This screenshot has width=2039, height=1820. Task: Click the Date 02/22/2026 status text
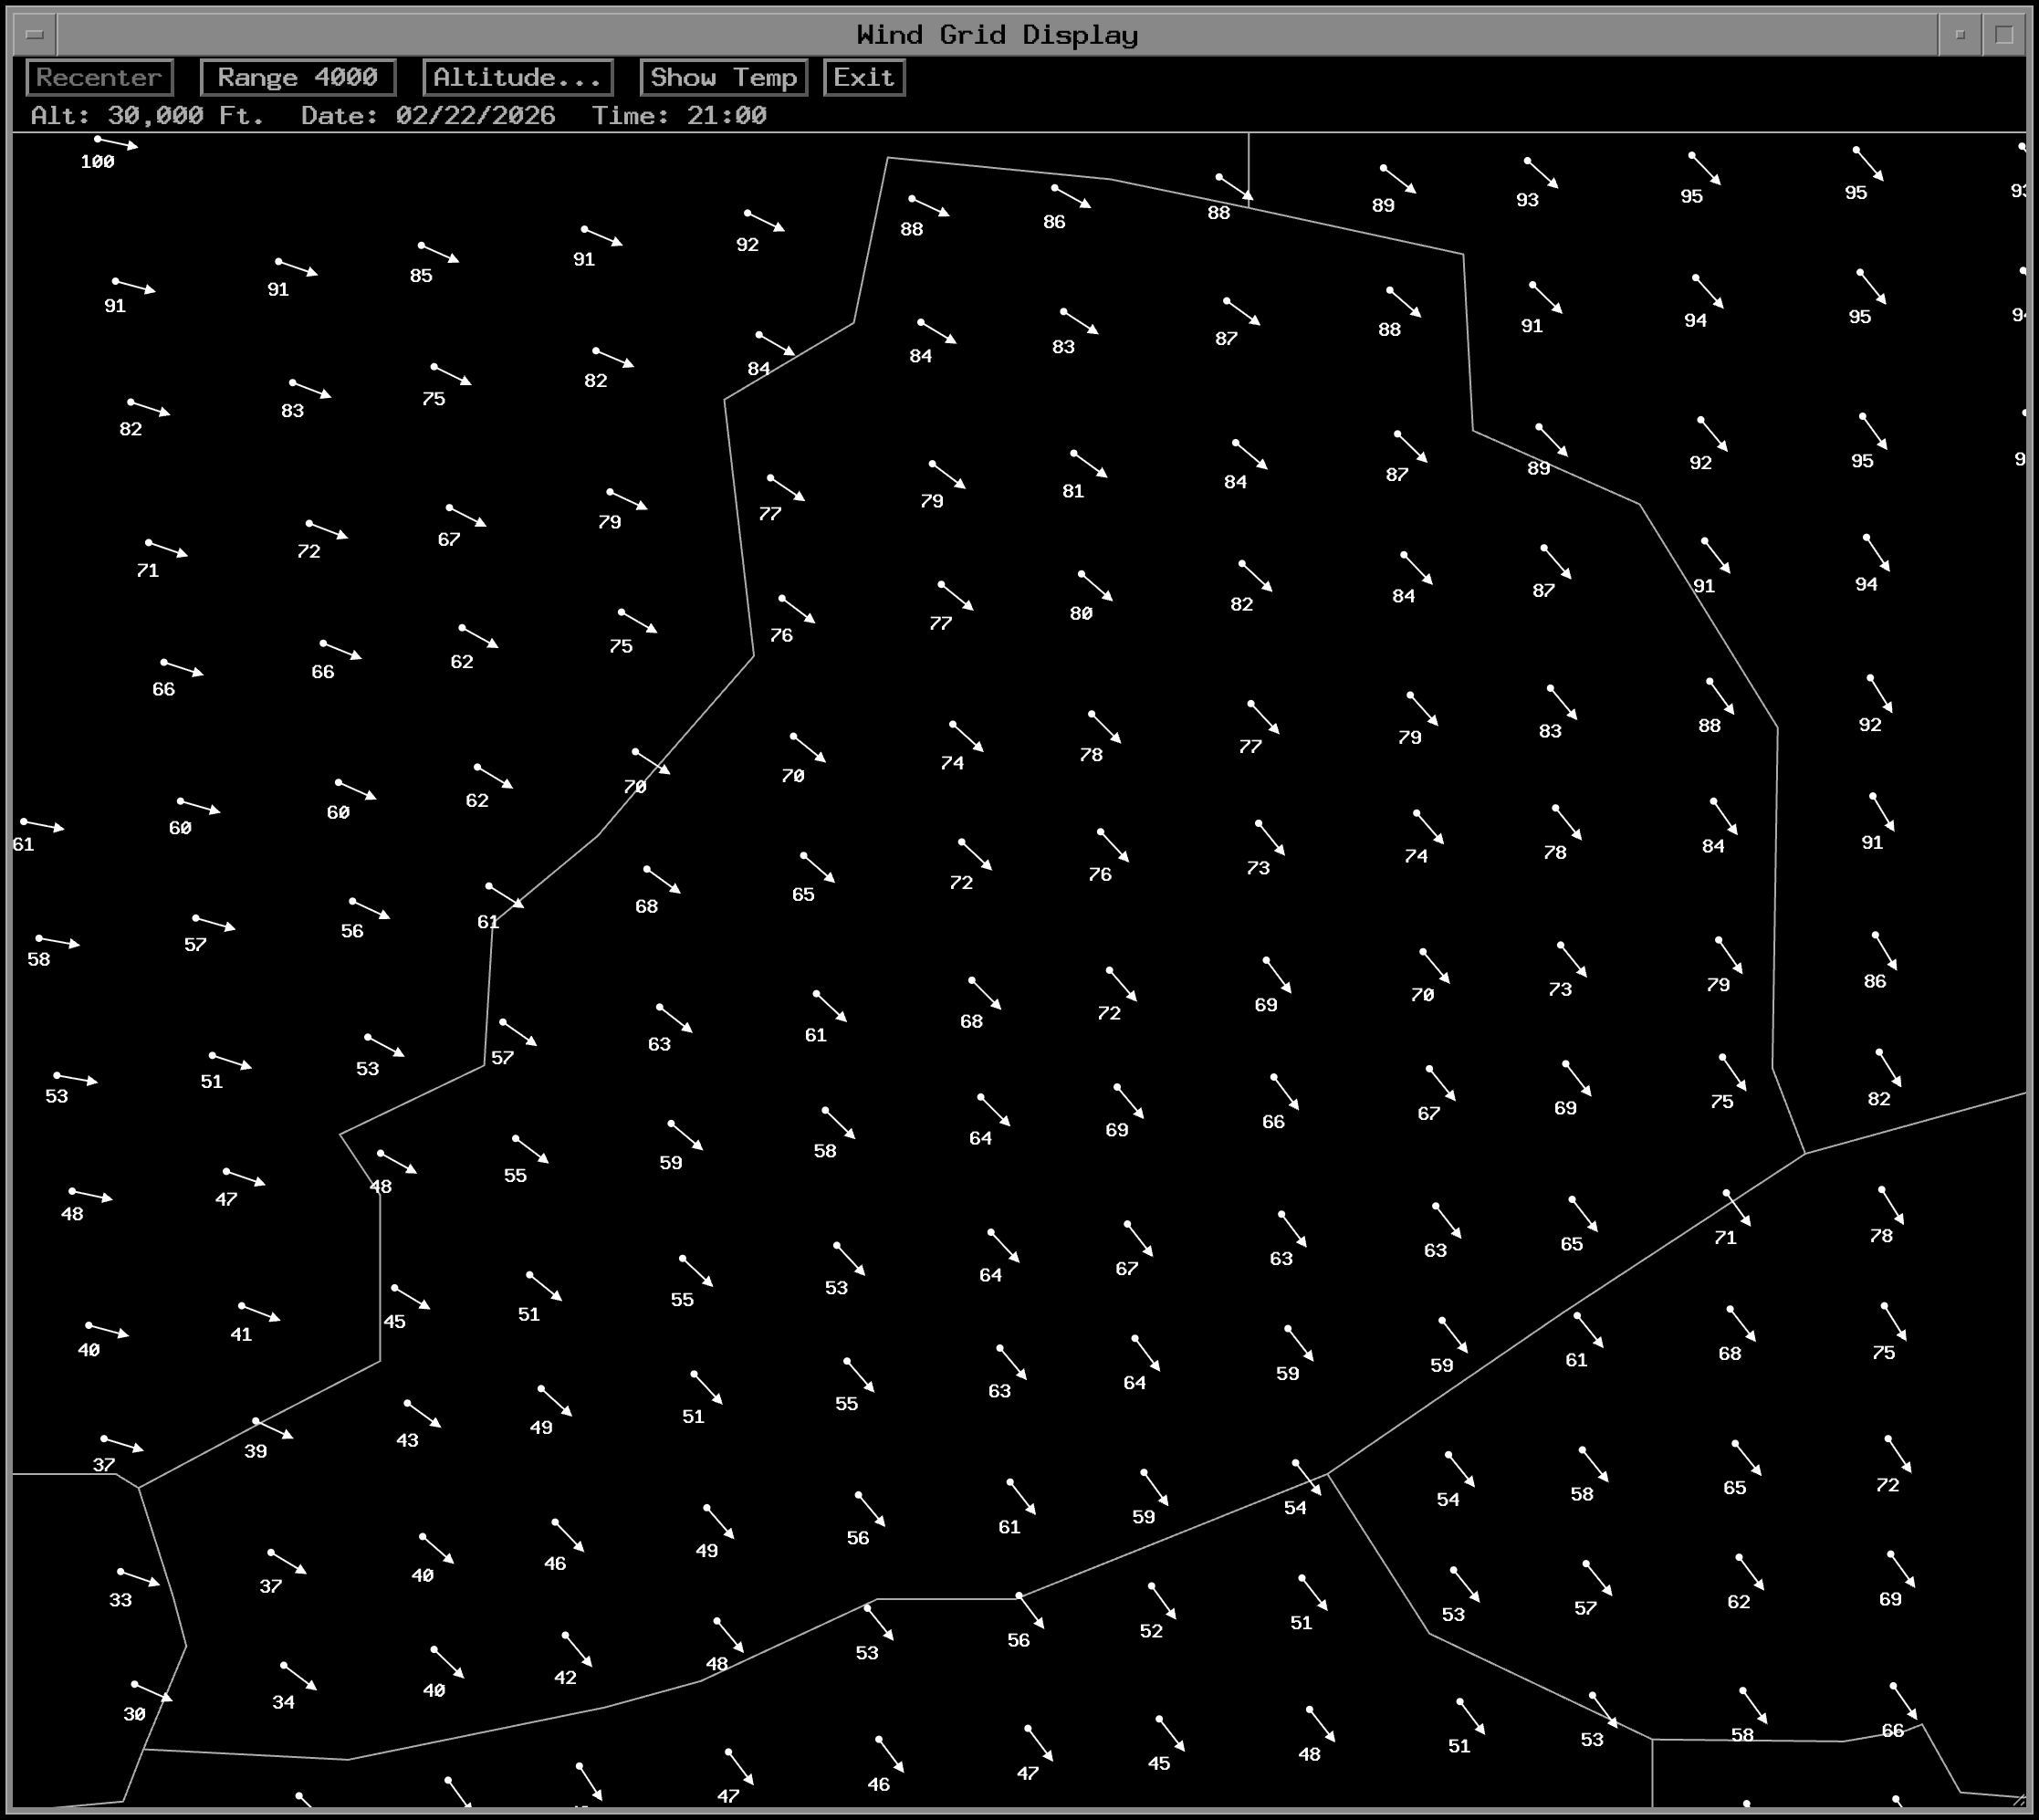pyautogui.click(x=427, y=116)
